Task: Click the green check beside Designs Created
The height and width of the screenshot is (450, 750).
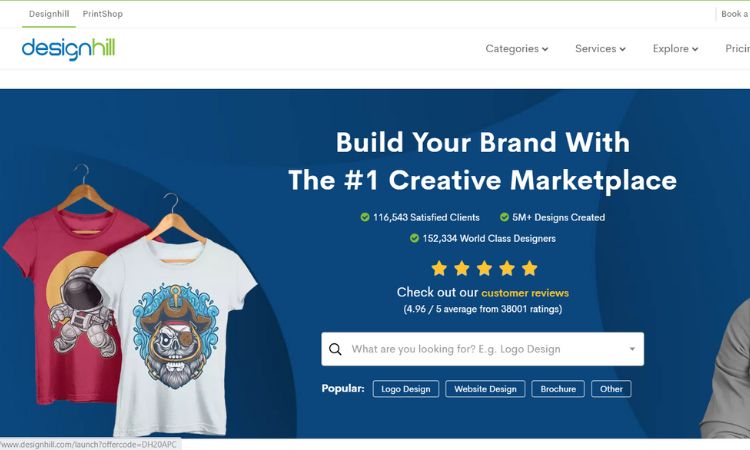Action: tap(504, 217)
